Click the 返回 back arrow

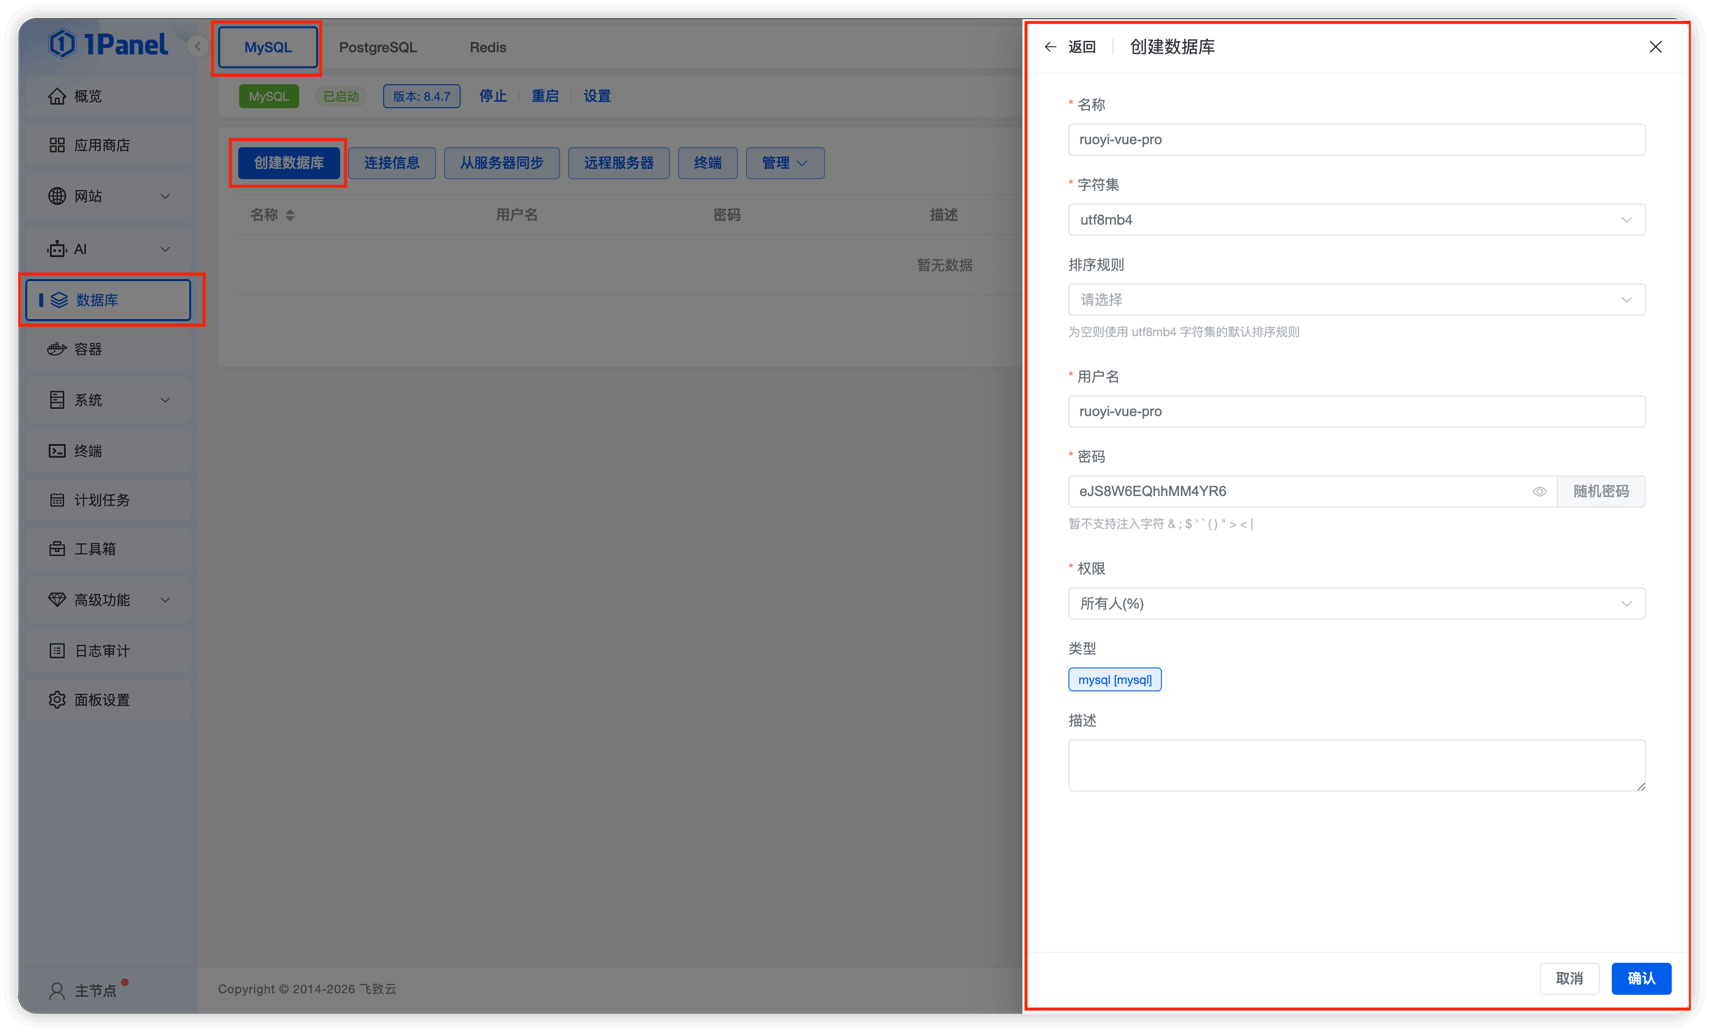click(x=1050, y=47)
